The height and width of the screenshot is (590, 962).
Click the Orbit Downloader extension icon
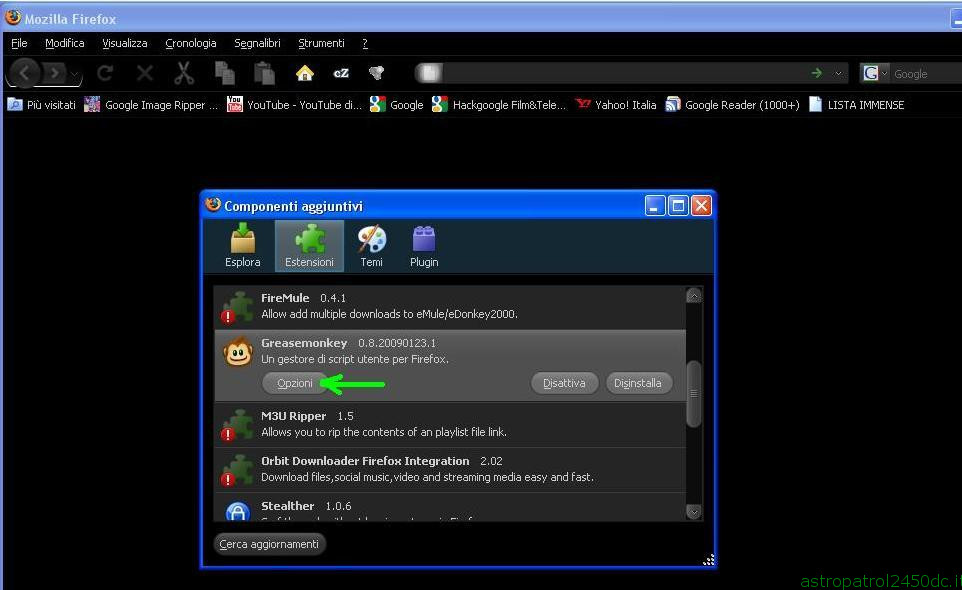tap(237, 470)
